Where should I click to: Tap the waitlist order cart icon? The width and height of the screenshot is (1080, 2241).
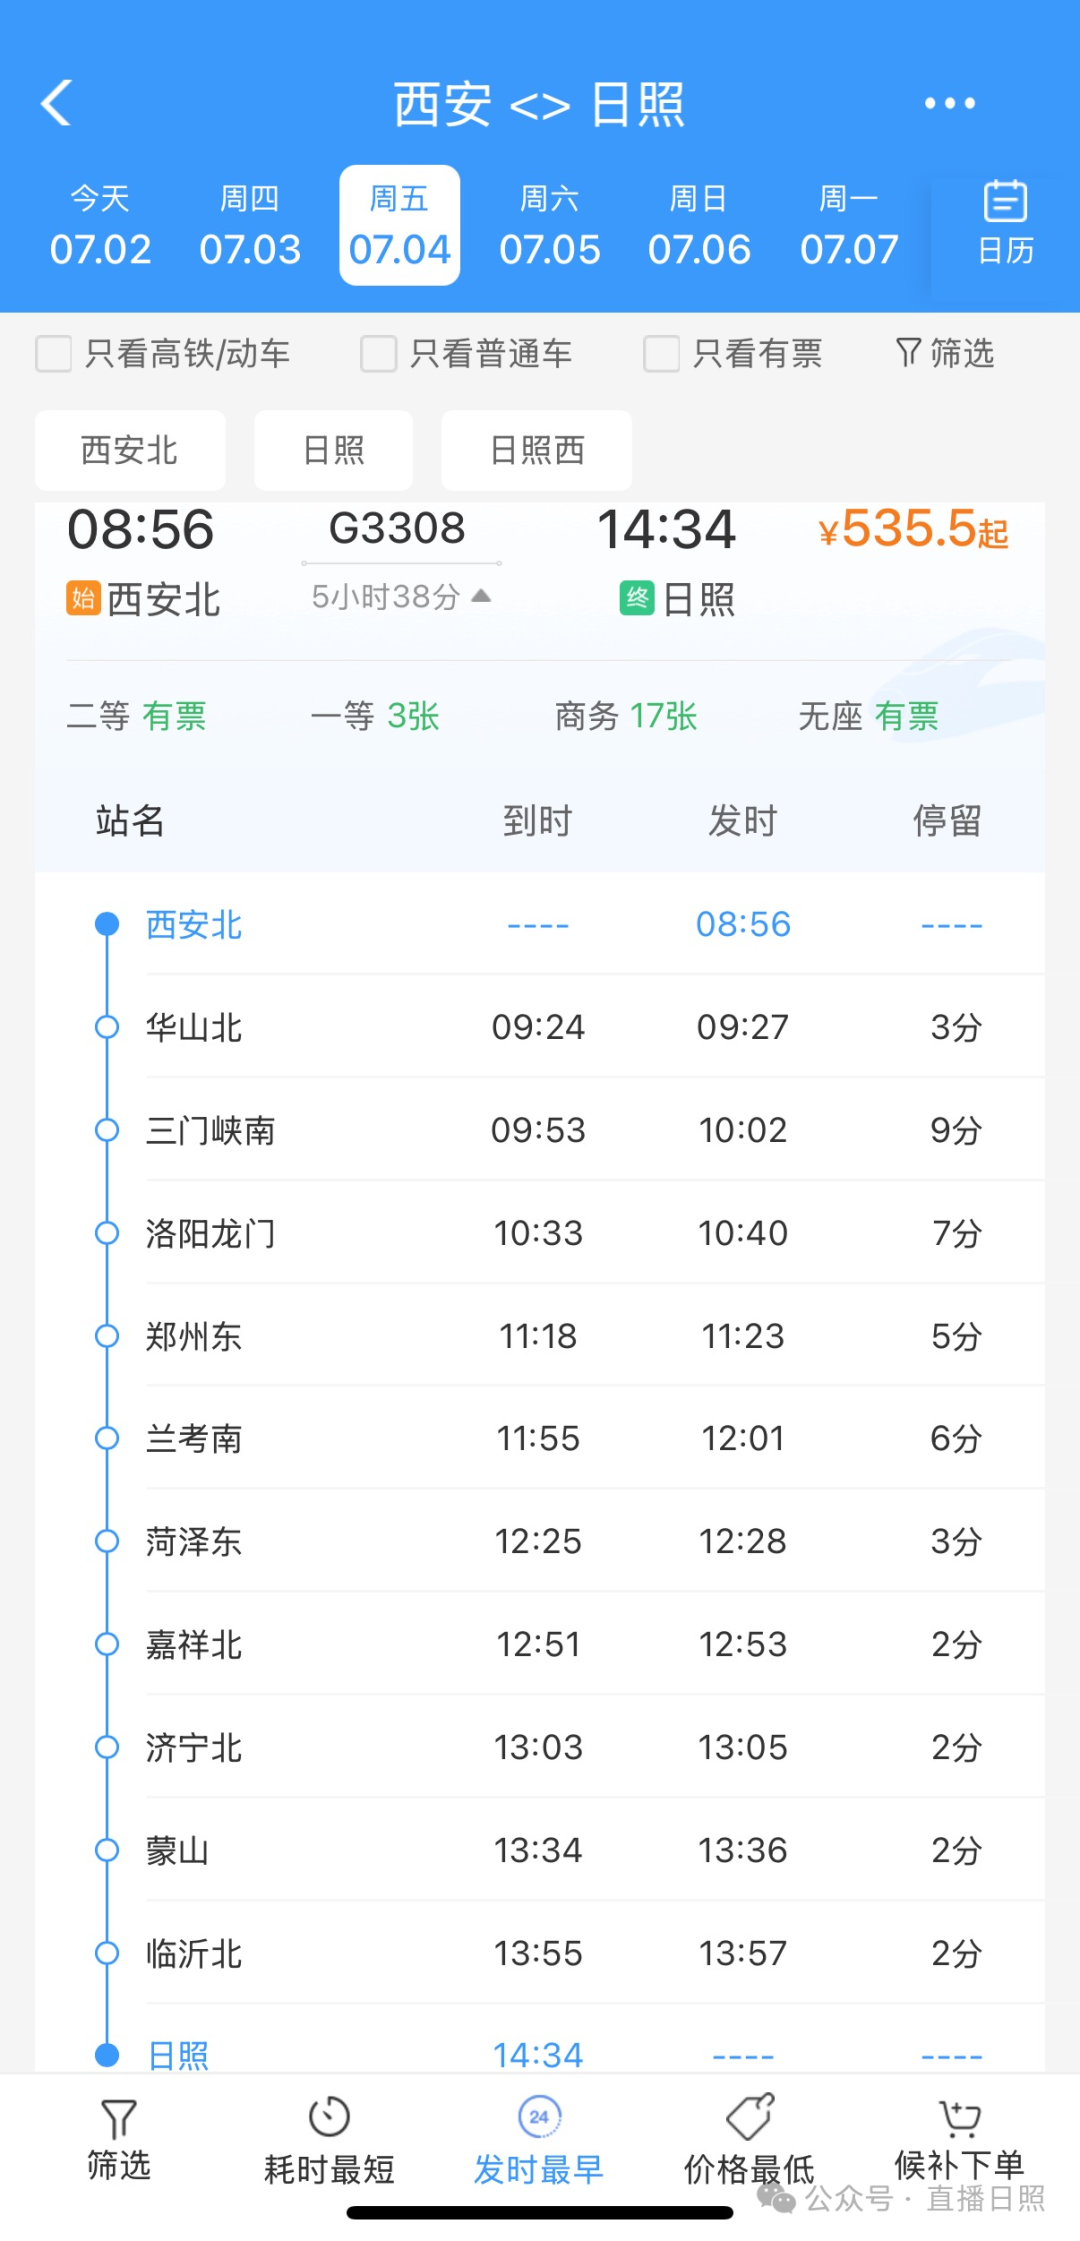(959, 2117)
